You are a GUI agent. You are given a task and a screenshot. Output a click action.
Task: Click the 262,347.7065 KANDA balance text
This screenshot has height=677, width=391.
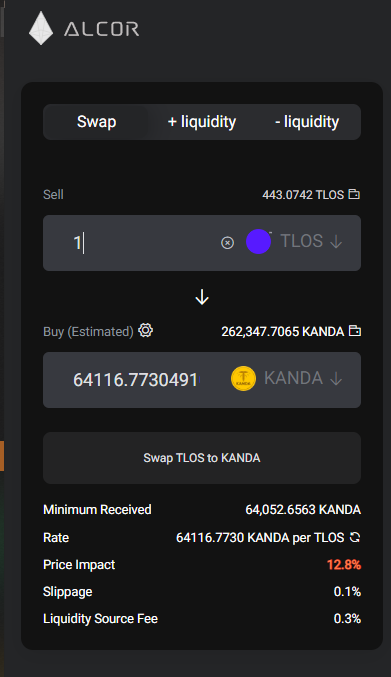pyautogui.click(x=283, y=332)
